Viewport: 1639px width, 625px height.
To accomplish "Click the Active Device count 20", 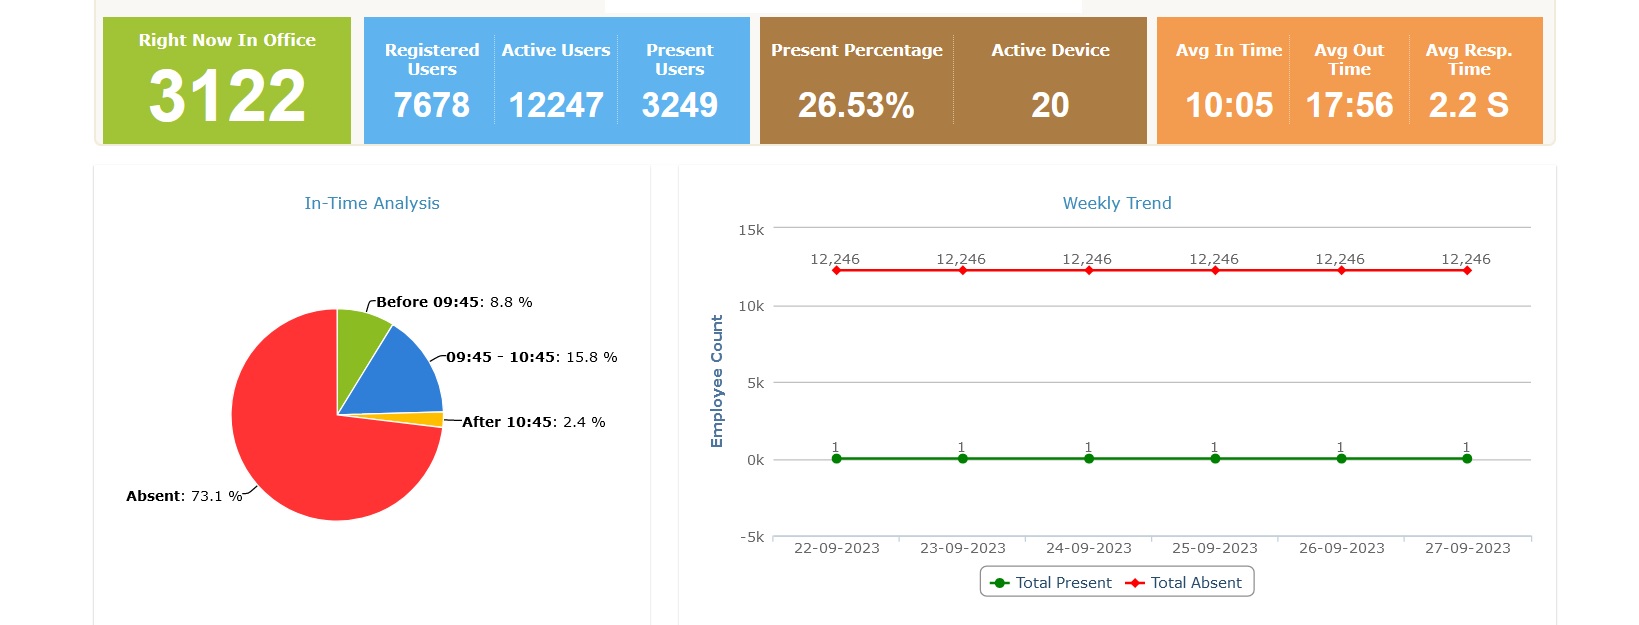I will click(1050, 105).
